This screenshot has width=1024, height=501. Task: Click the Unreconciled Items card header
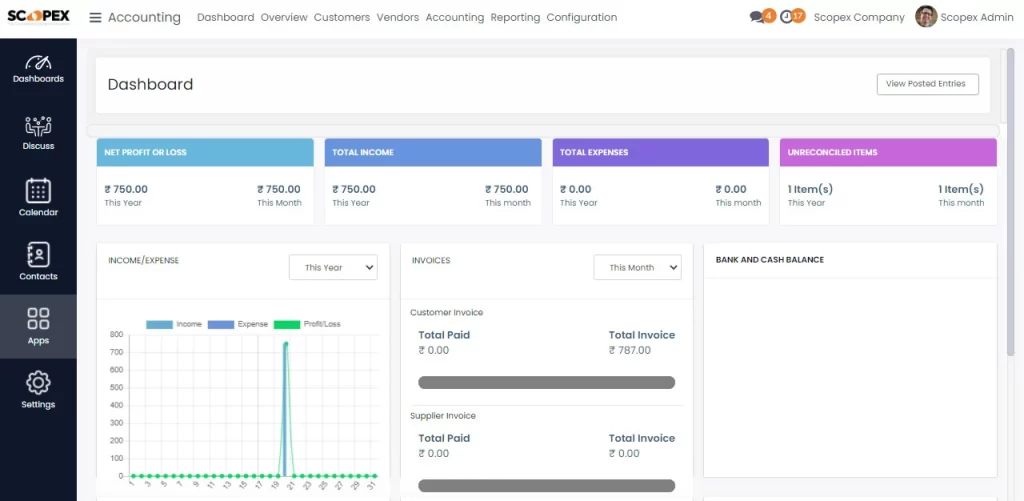pos(888,152)
